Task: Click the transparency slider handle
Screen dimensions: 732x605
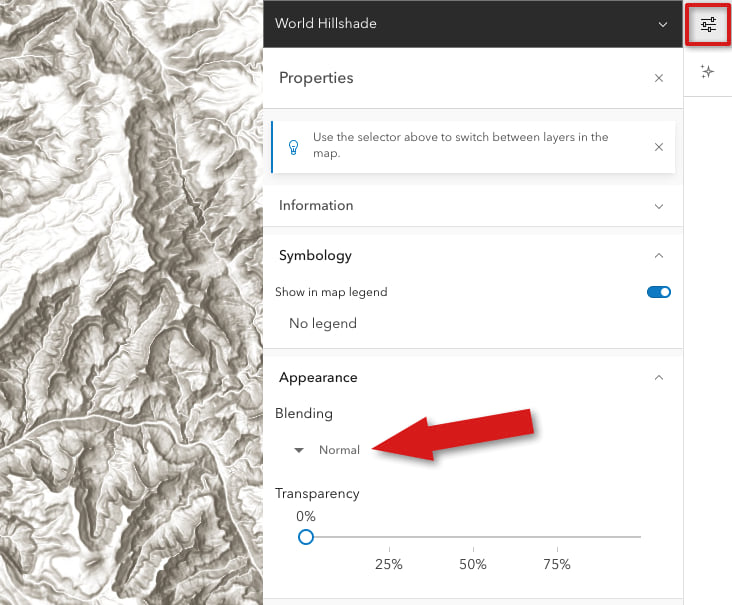Action: (306, 537)
